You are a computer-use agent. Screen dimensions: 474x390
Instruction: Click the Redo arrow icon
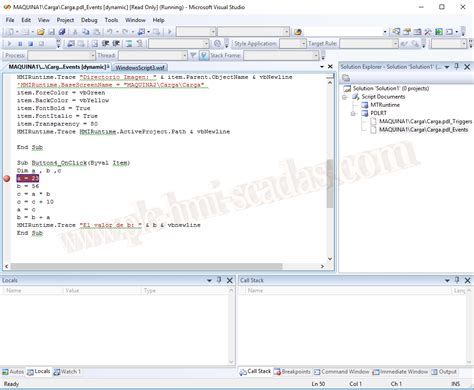tap(125, 32)
